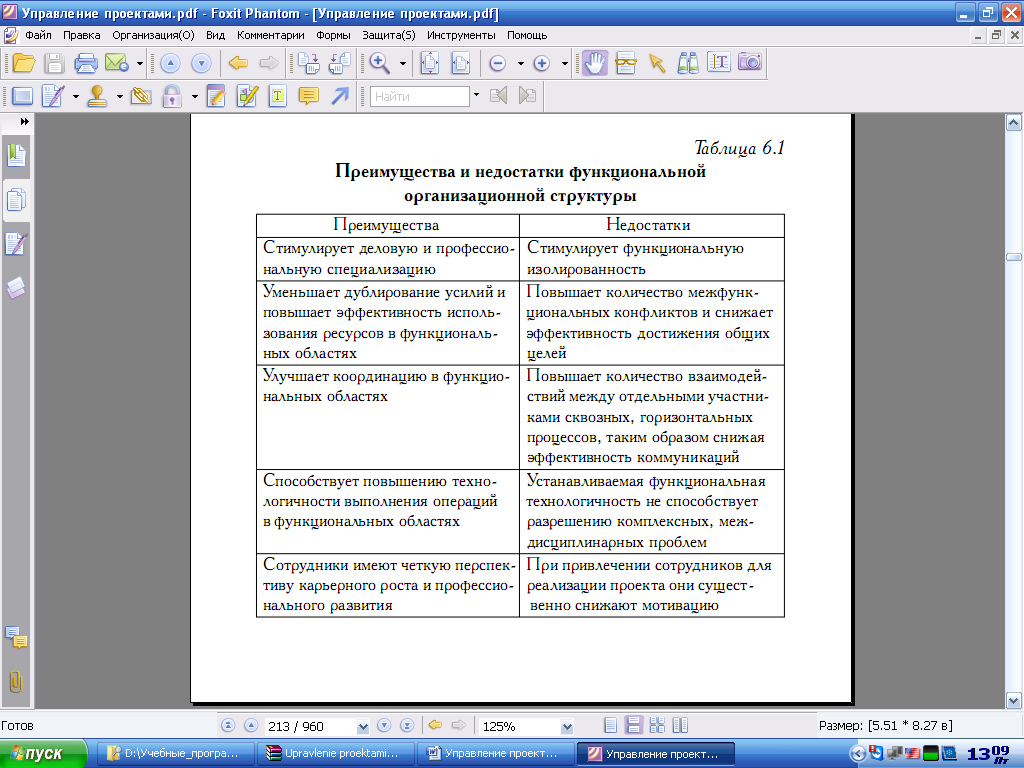Open the padlock security dropdown arrow
Screen dimensions: 1024x768
coord(195,97)
